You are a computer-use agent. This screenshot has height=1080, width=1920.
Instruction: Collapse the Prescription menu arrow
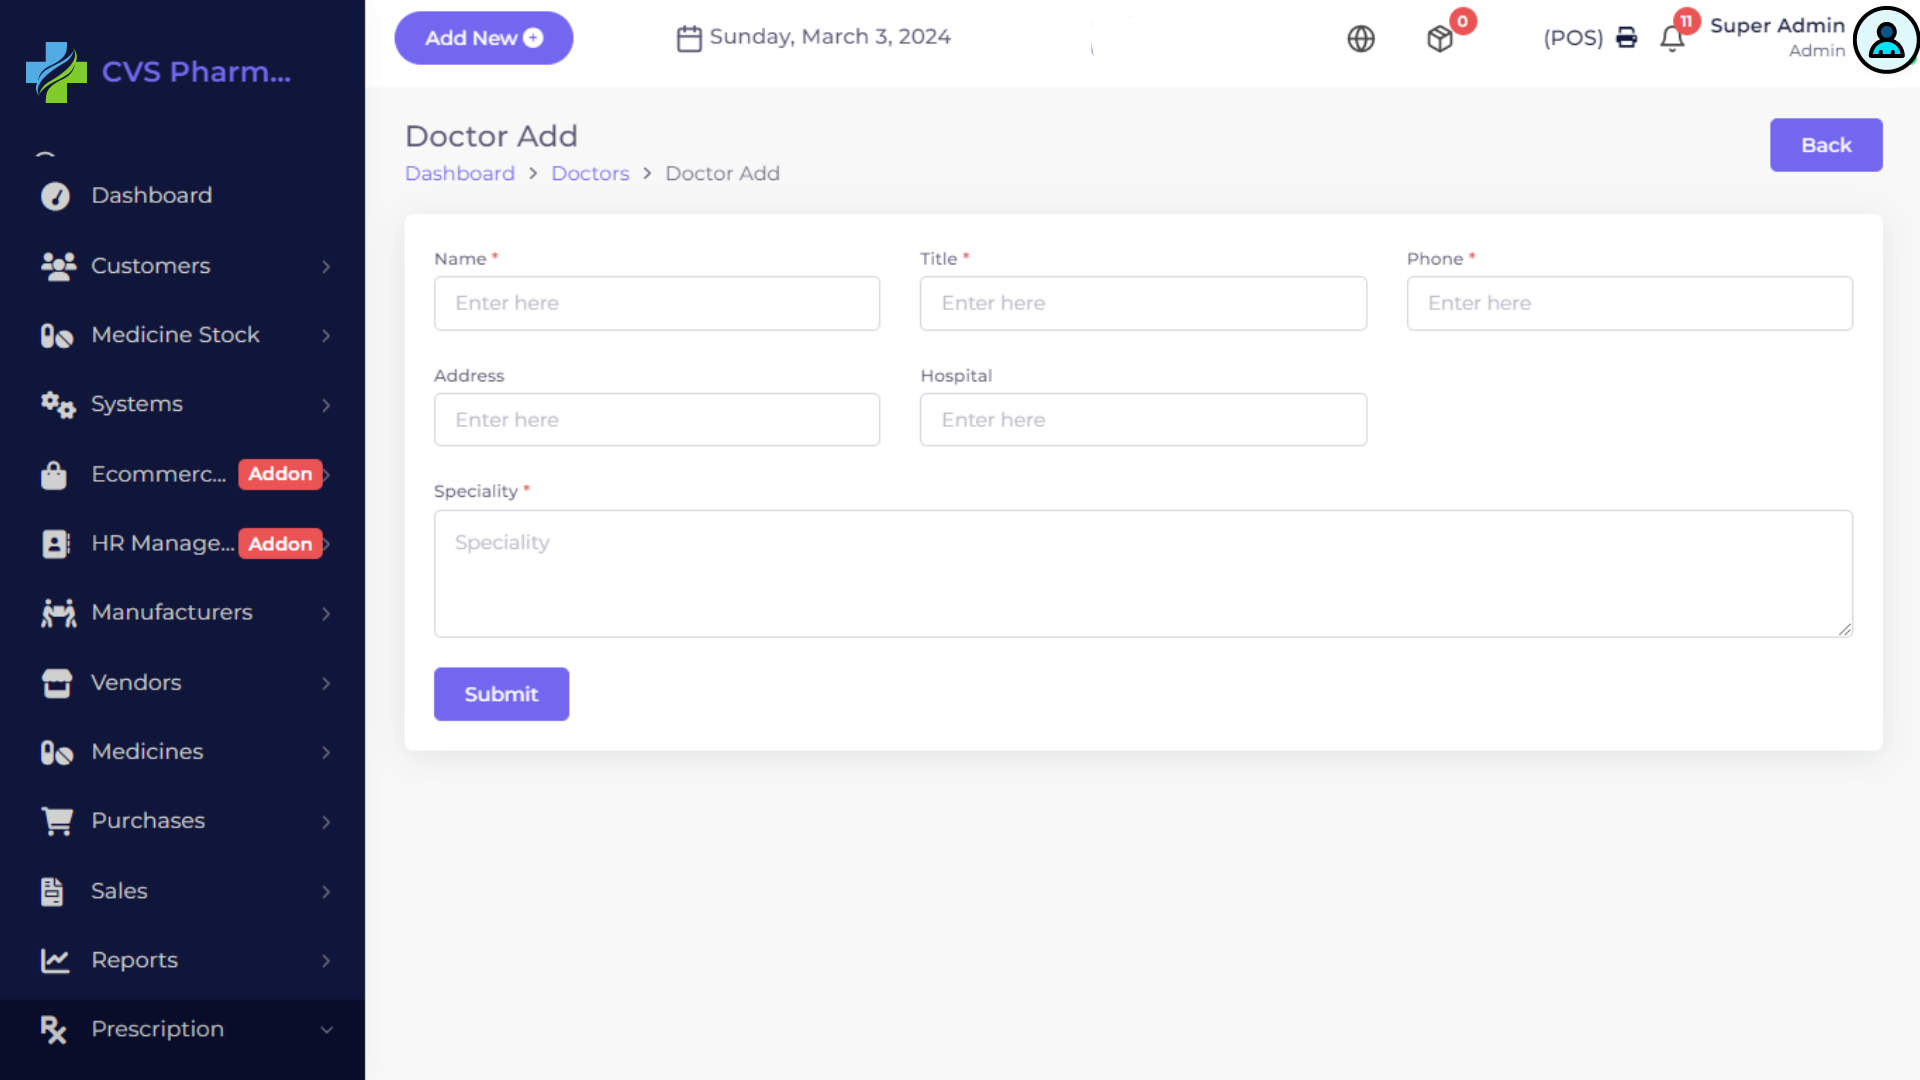click(x=326, y=1030)
